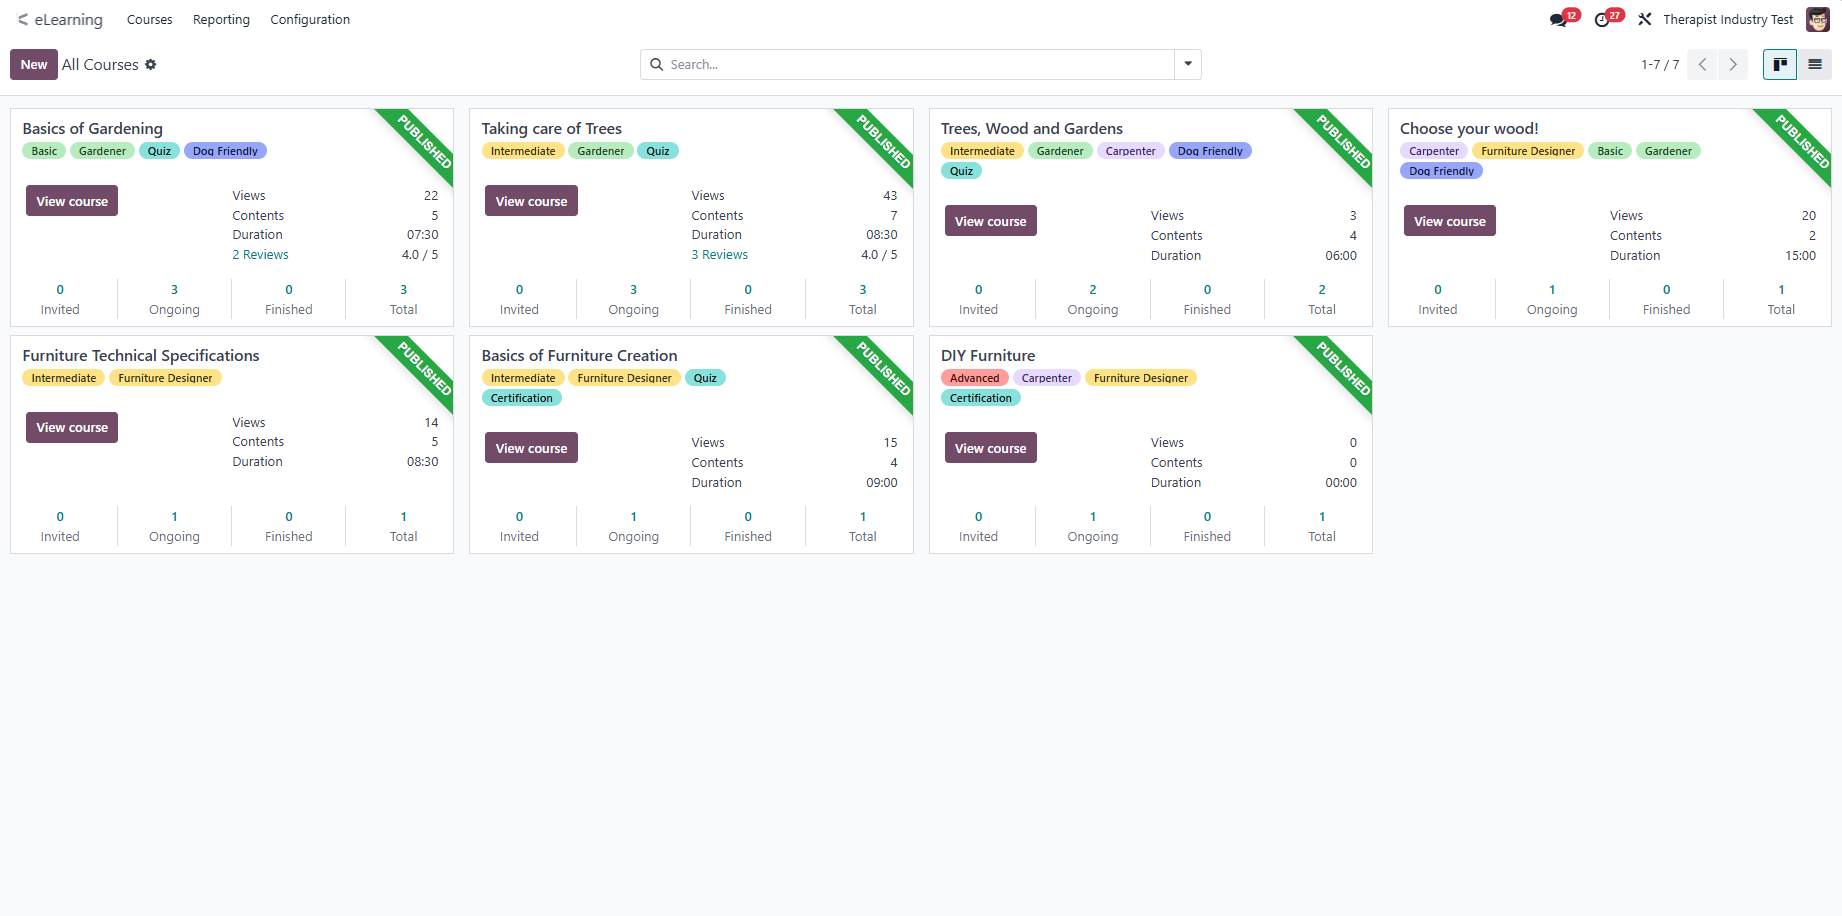Go to the next page arrow
Viewport: 1842px width, 916px height.
pyautogui.click(x=1733, y=64)
